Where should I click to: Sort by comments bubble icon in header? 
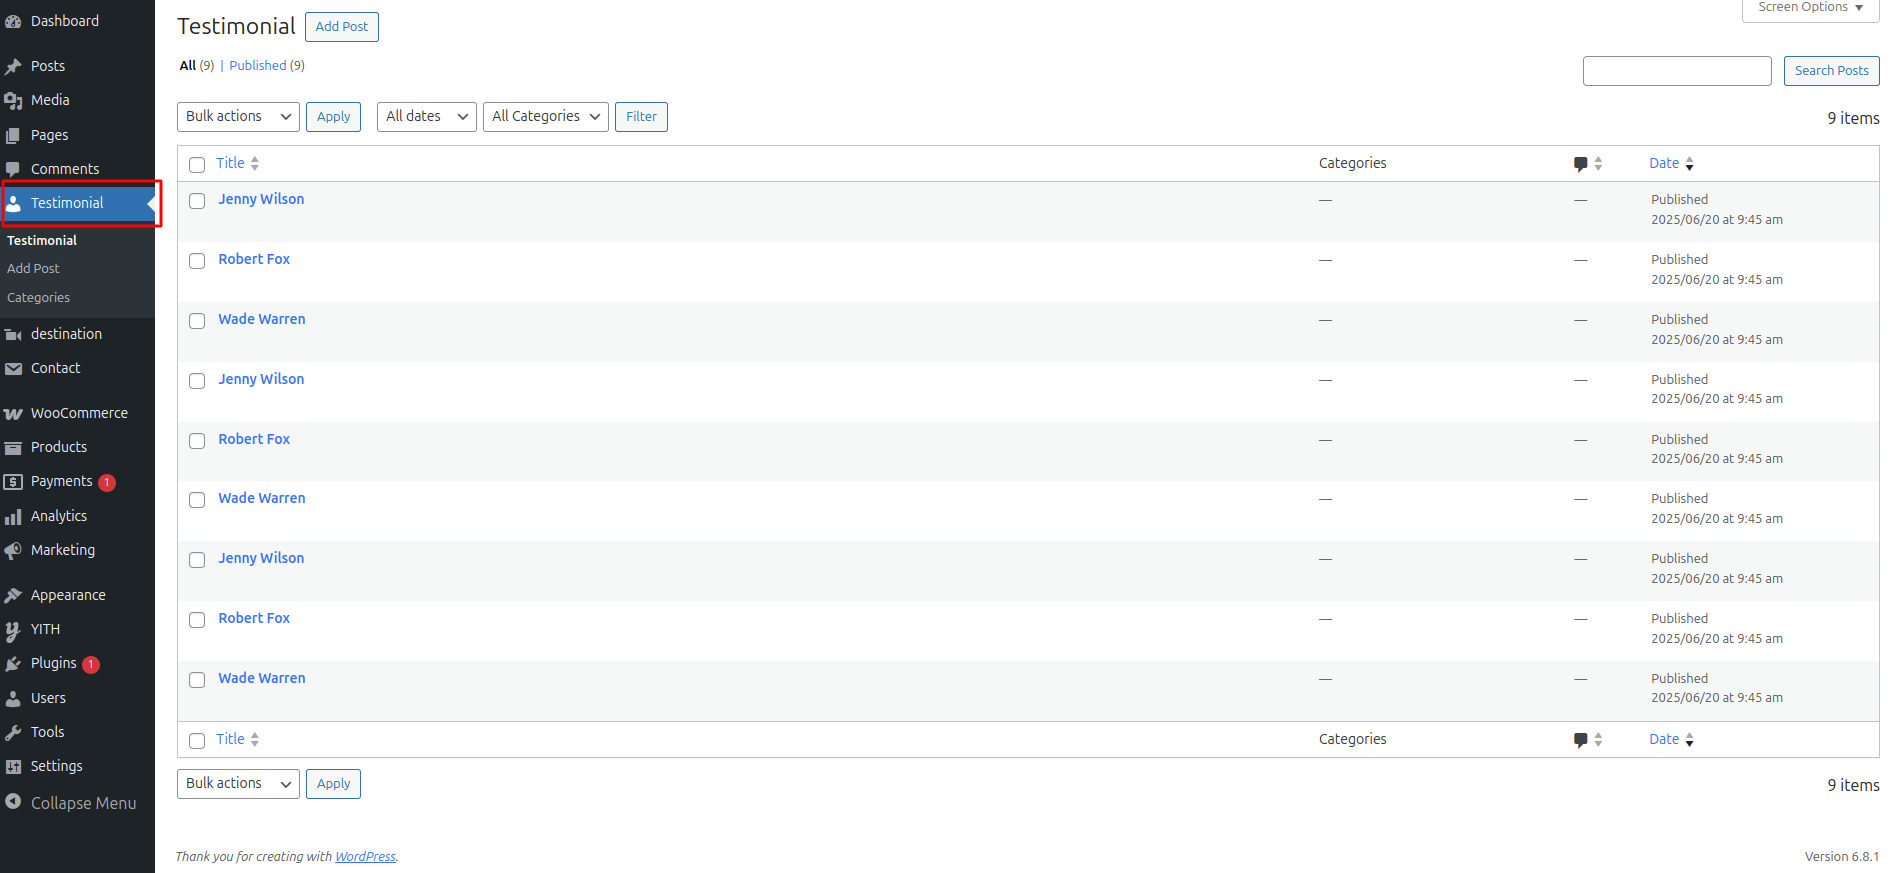(1580, 164)
